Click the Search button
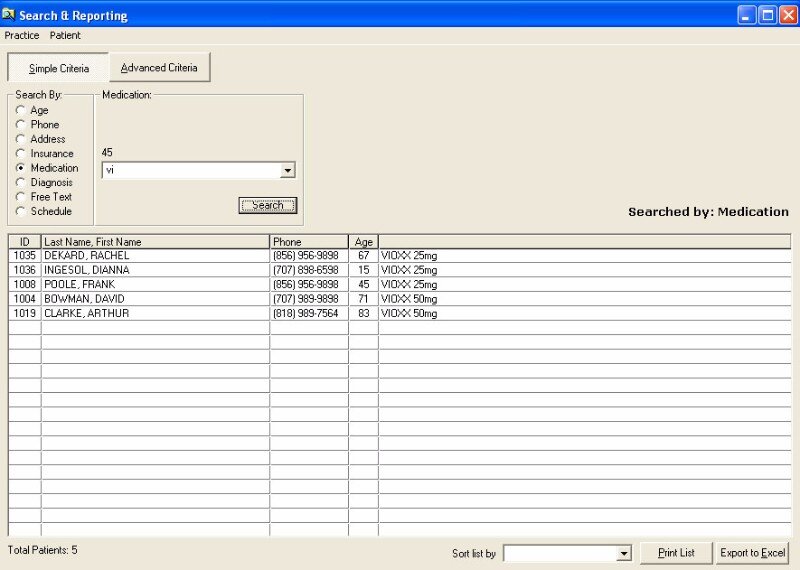800x570 pixels. pyautogui.click(x=267, y=205)
